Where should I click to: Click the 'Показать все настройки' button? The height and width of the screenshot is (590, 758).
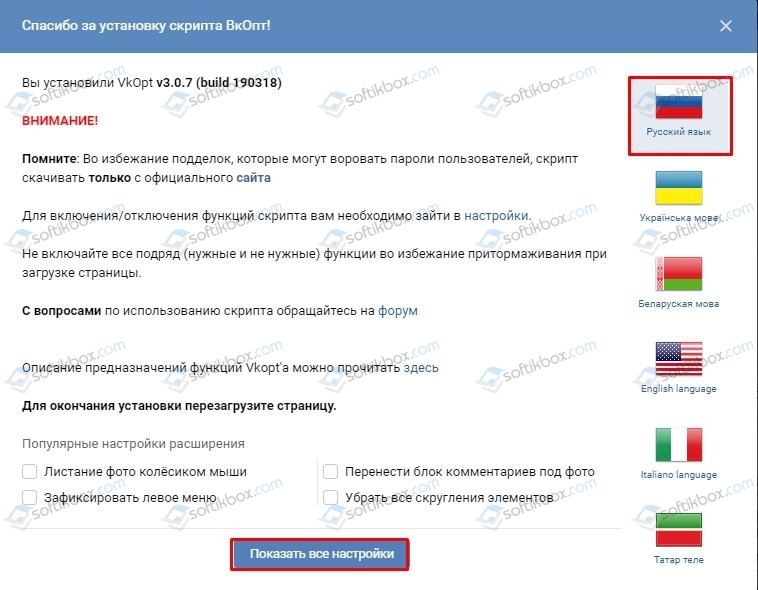tap(320, 554)
